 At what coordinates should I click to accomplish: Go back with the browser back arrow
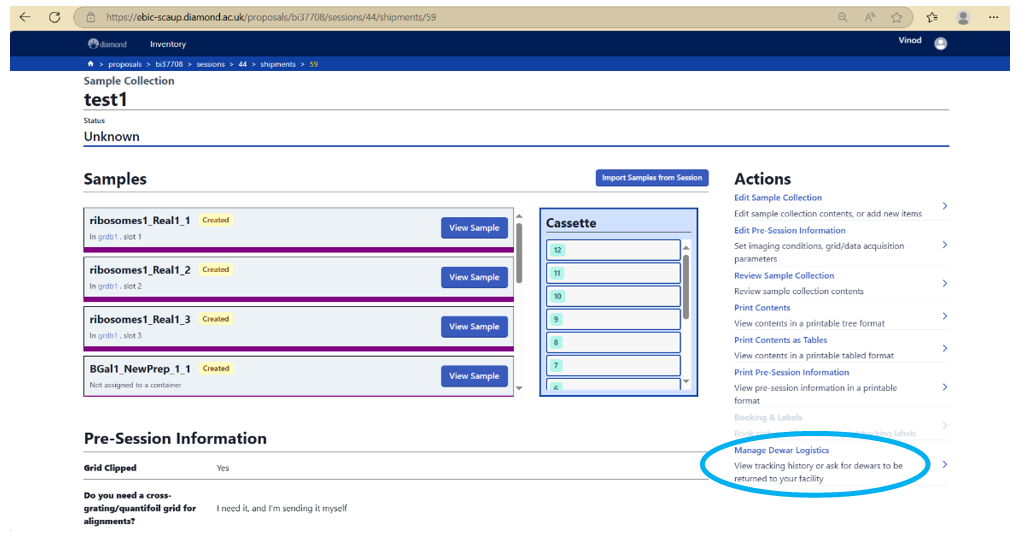tap(25, 17)
